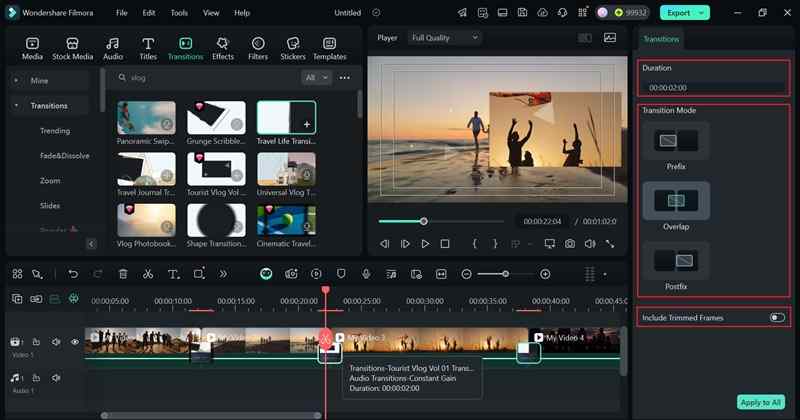Click Apply to All button
This screenshot has height=420, width=800.
tap(761, 402)
